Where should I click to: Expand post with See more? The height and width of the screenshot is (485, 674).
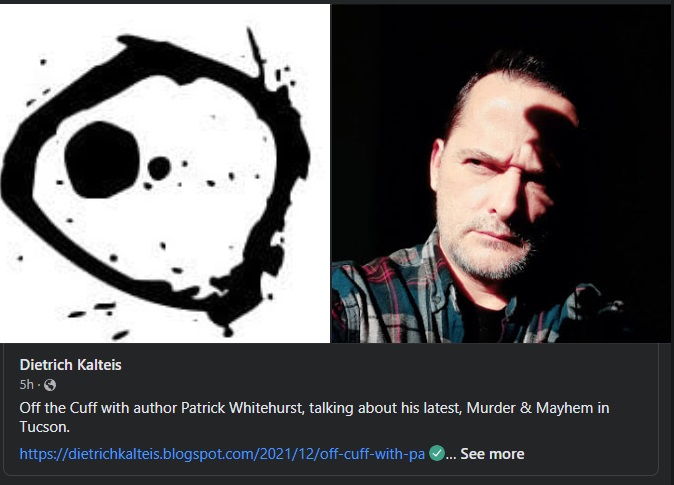click(492, 454)
